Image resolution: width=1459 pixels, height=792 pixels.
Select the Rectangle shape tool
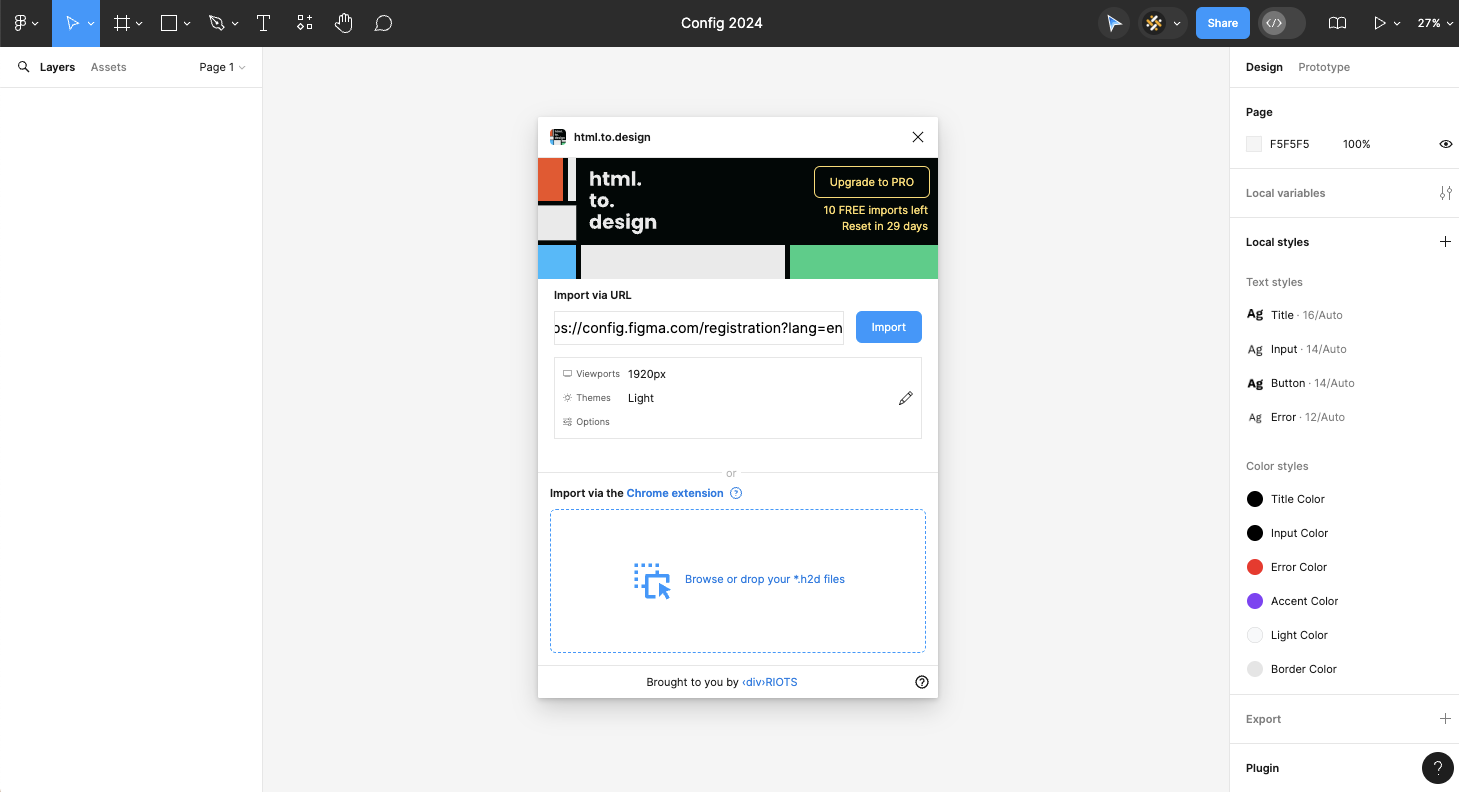click(x=169, y=23)
